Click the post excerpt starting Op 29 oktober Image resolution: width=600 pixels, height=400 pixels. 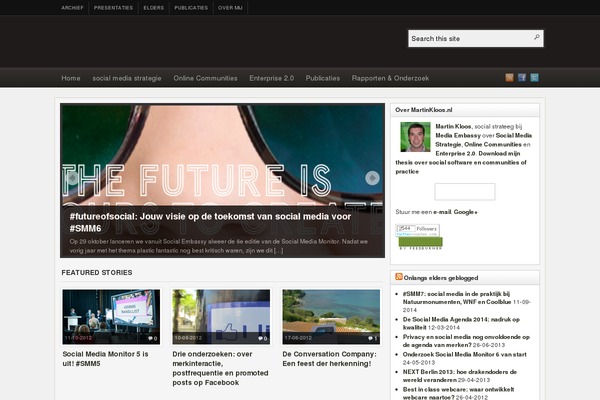tap(218, 246)
